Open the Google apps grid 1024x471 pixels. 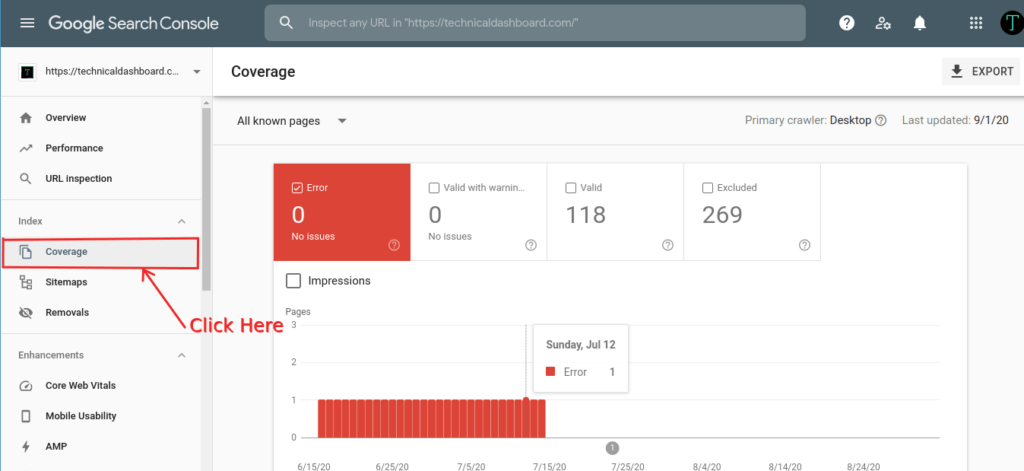coord(976,23)
